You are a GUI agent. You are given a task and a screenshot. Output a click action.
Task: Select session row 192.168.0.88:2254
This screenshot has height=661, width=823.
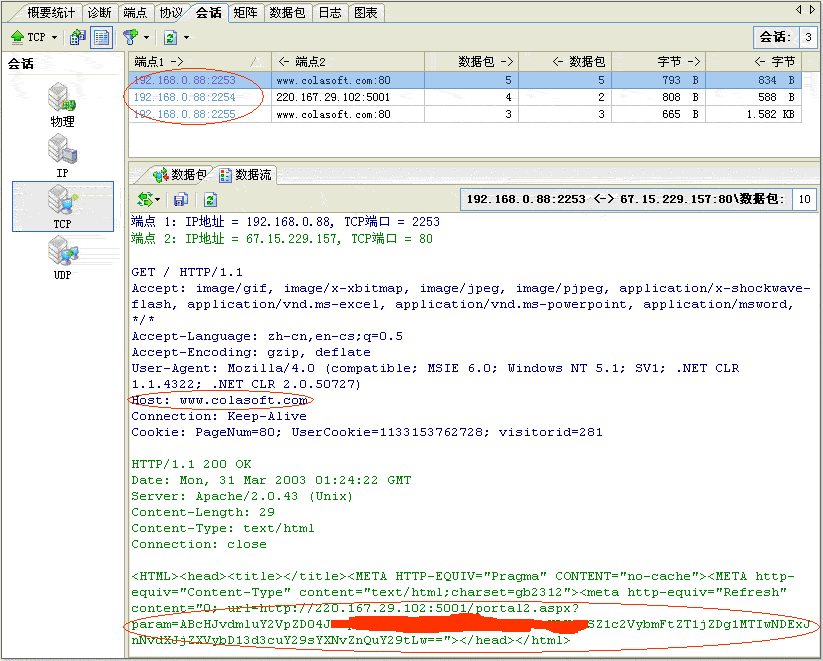pyautogui.click(x=465, y=97)
